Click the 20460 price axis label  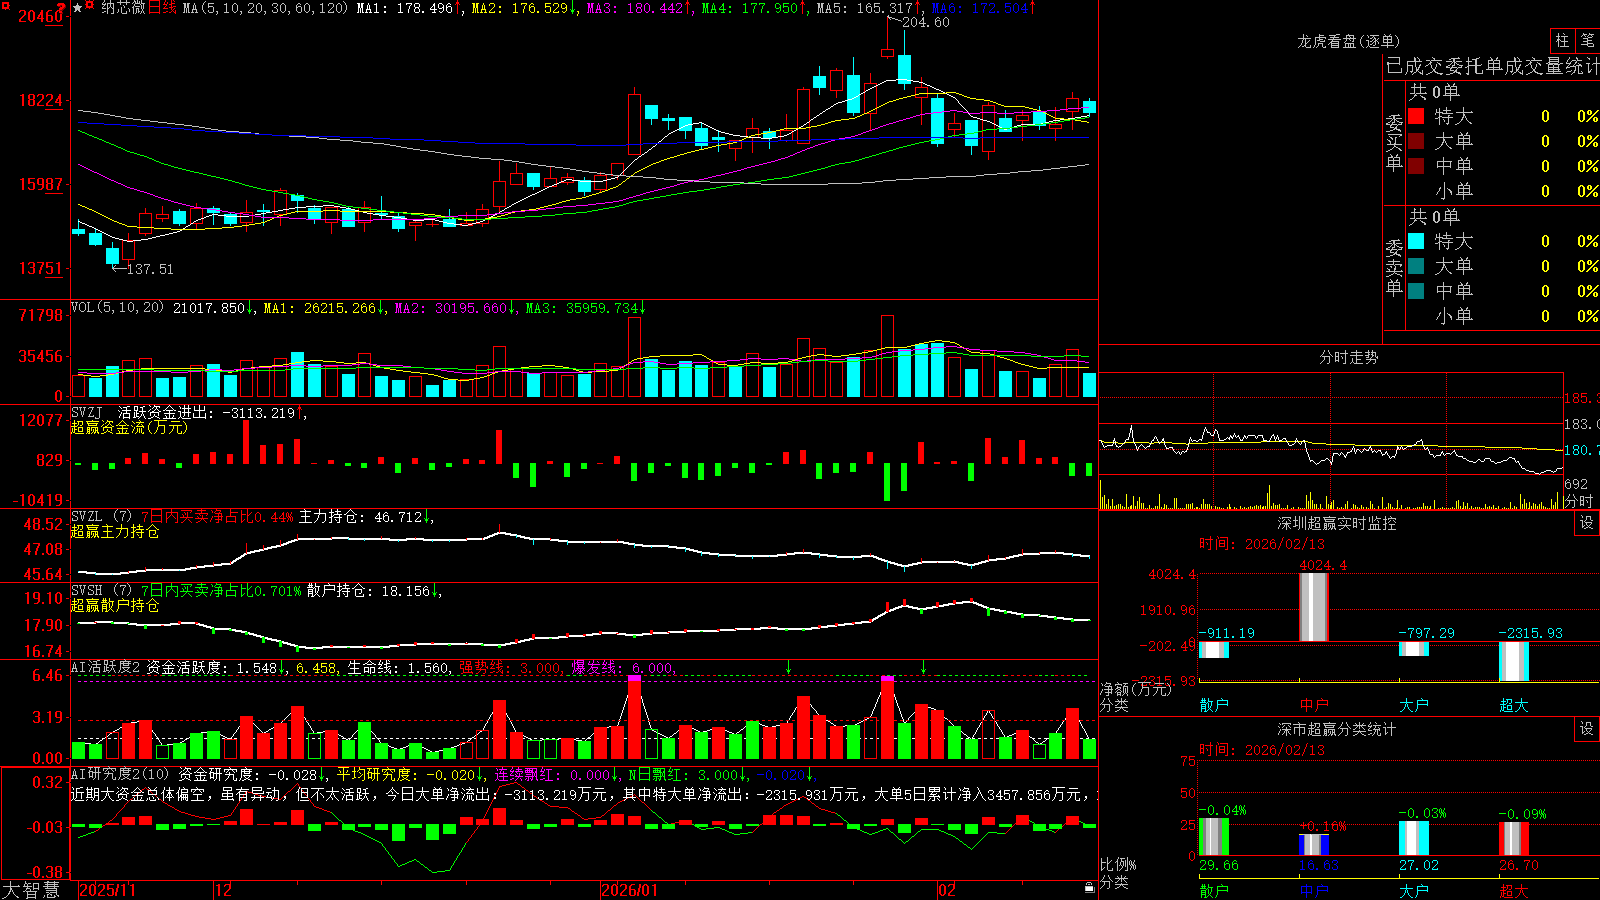click(x=41, y=16)
